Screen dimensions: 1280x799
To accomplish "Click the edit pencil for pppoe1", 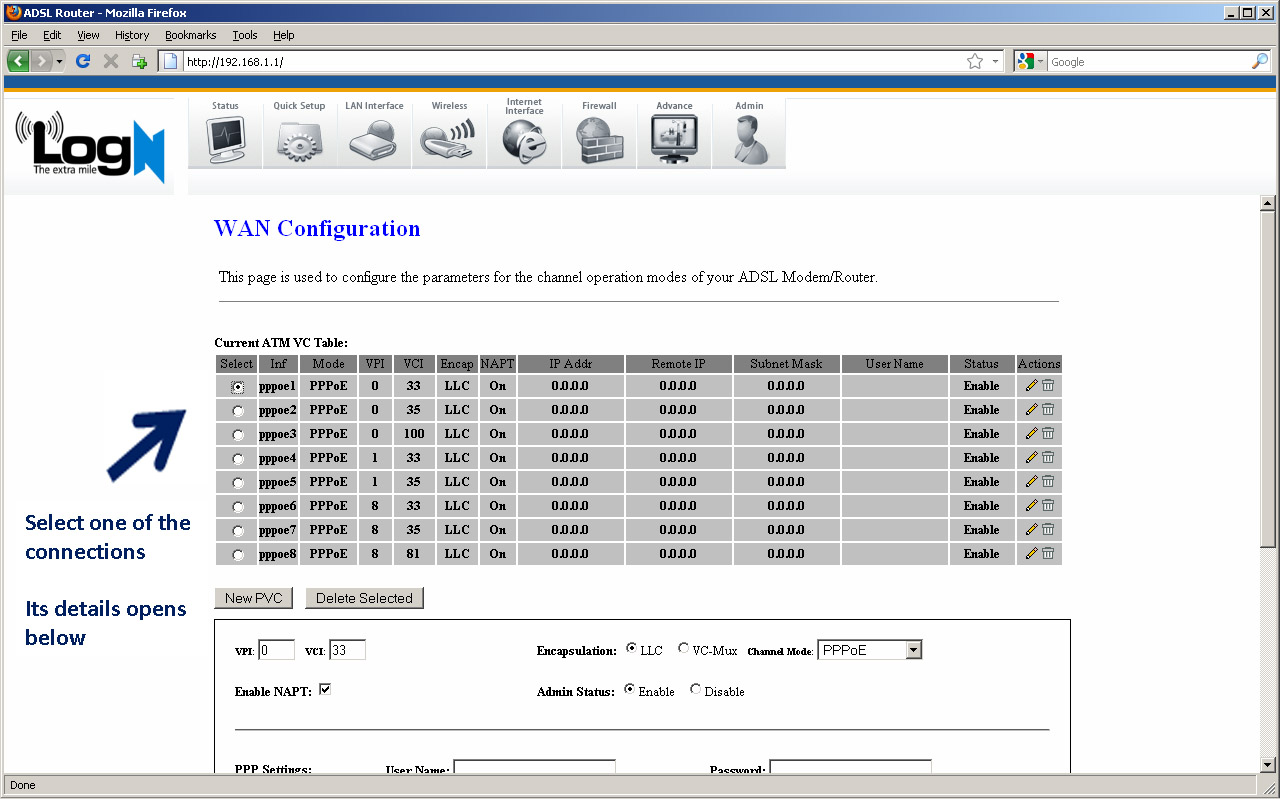I will click(1031, 385).
